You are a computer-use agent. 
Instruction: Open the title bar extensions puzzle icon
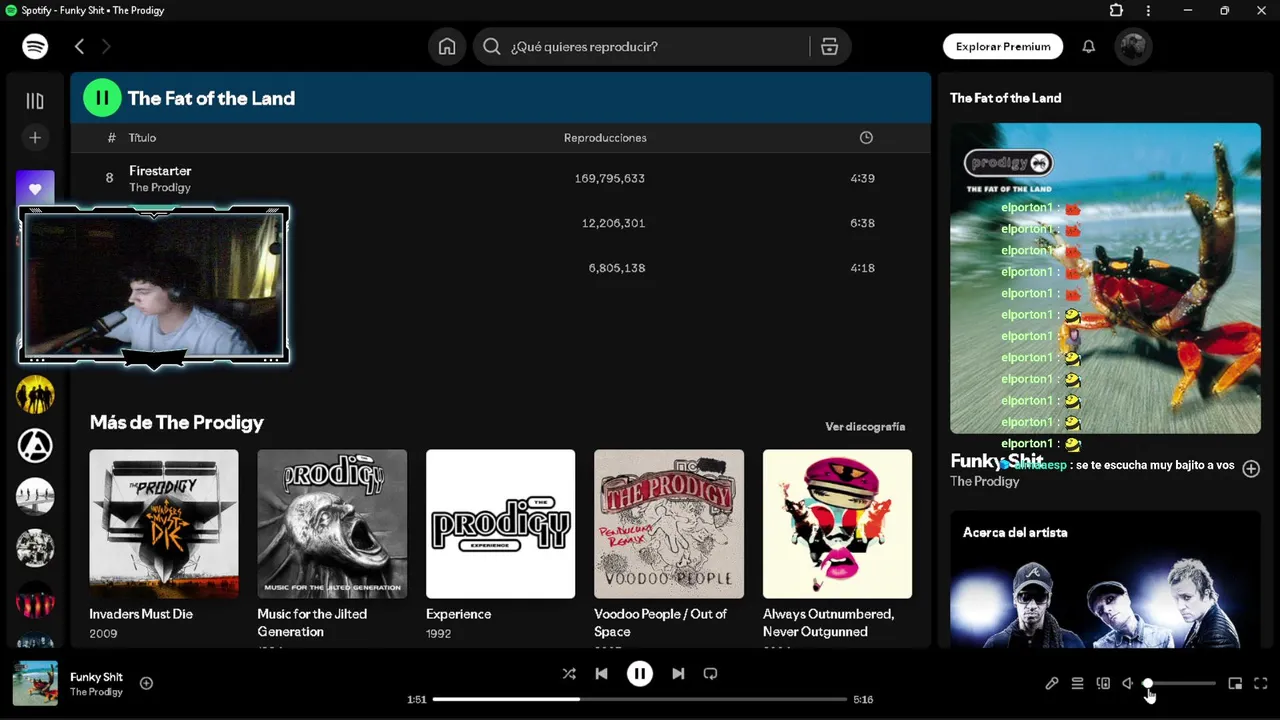(1116, 10)
